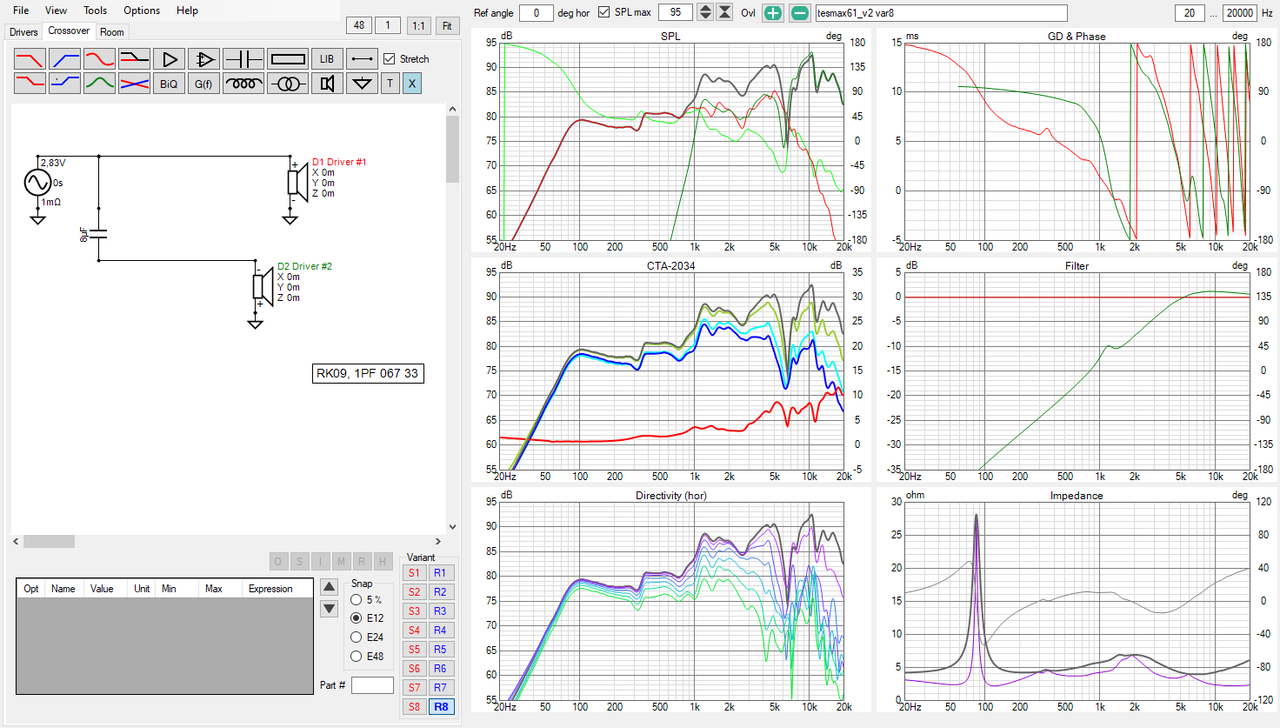Insert a BiQ biquad filter block
This screenshot has width=1280, height=728.
point(168,84)
